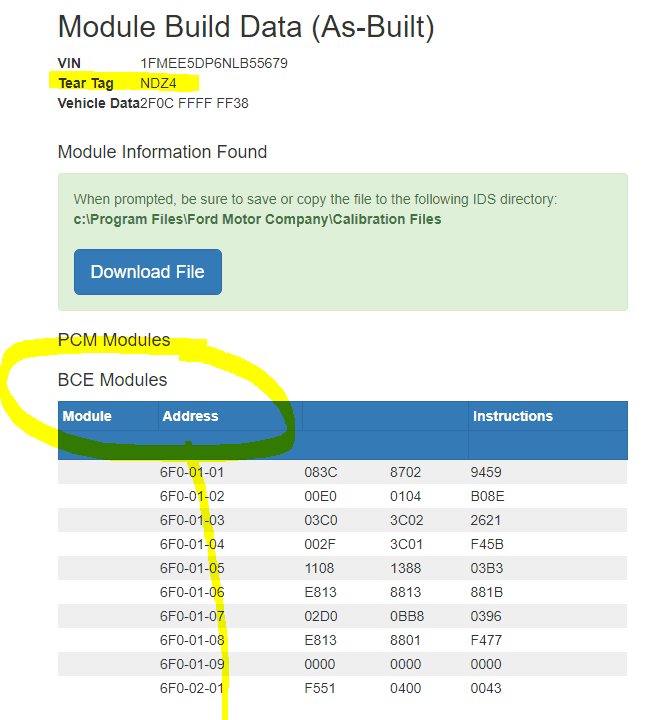
Task: Click the Tear Tag value NDZ4
Action: pyautogui.click(x=158, y=83)
